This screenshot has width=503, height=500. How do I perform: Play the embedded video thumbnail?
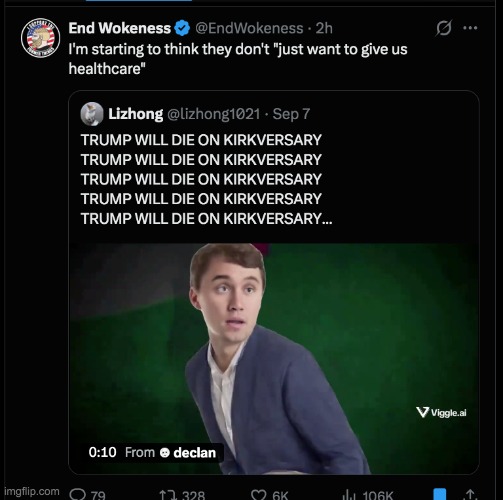(274, 358)
